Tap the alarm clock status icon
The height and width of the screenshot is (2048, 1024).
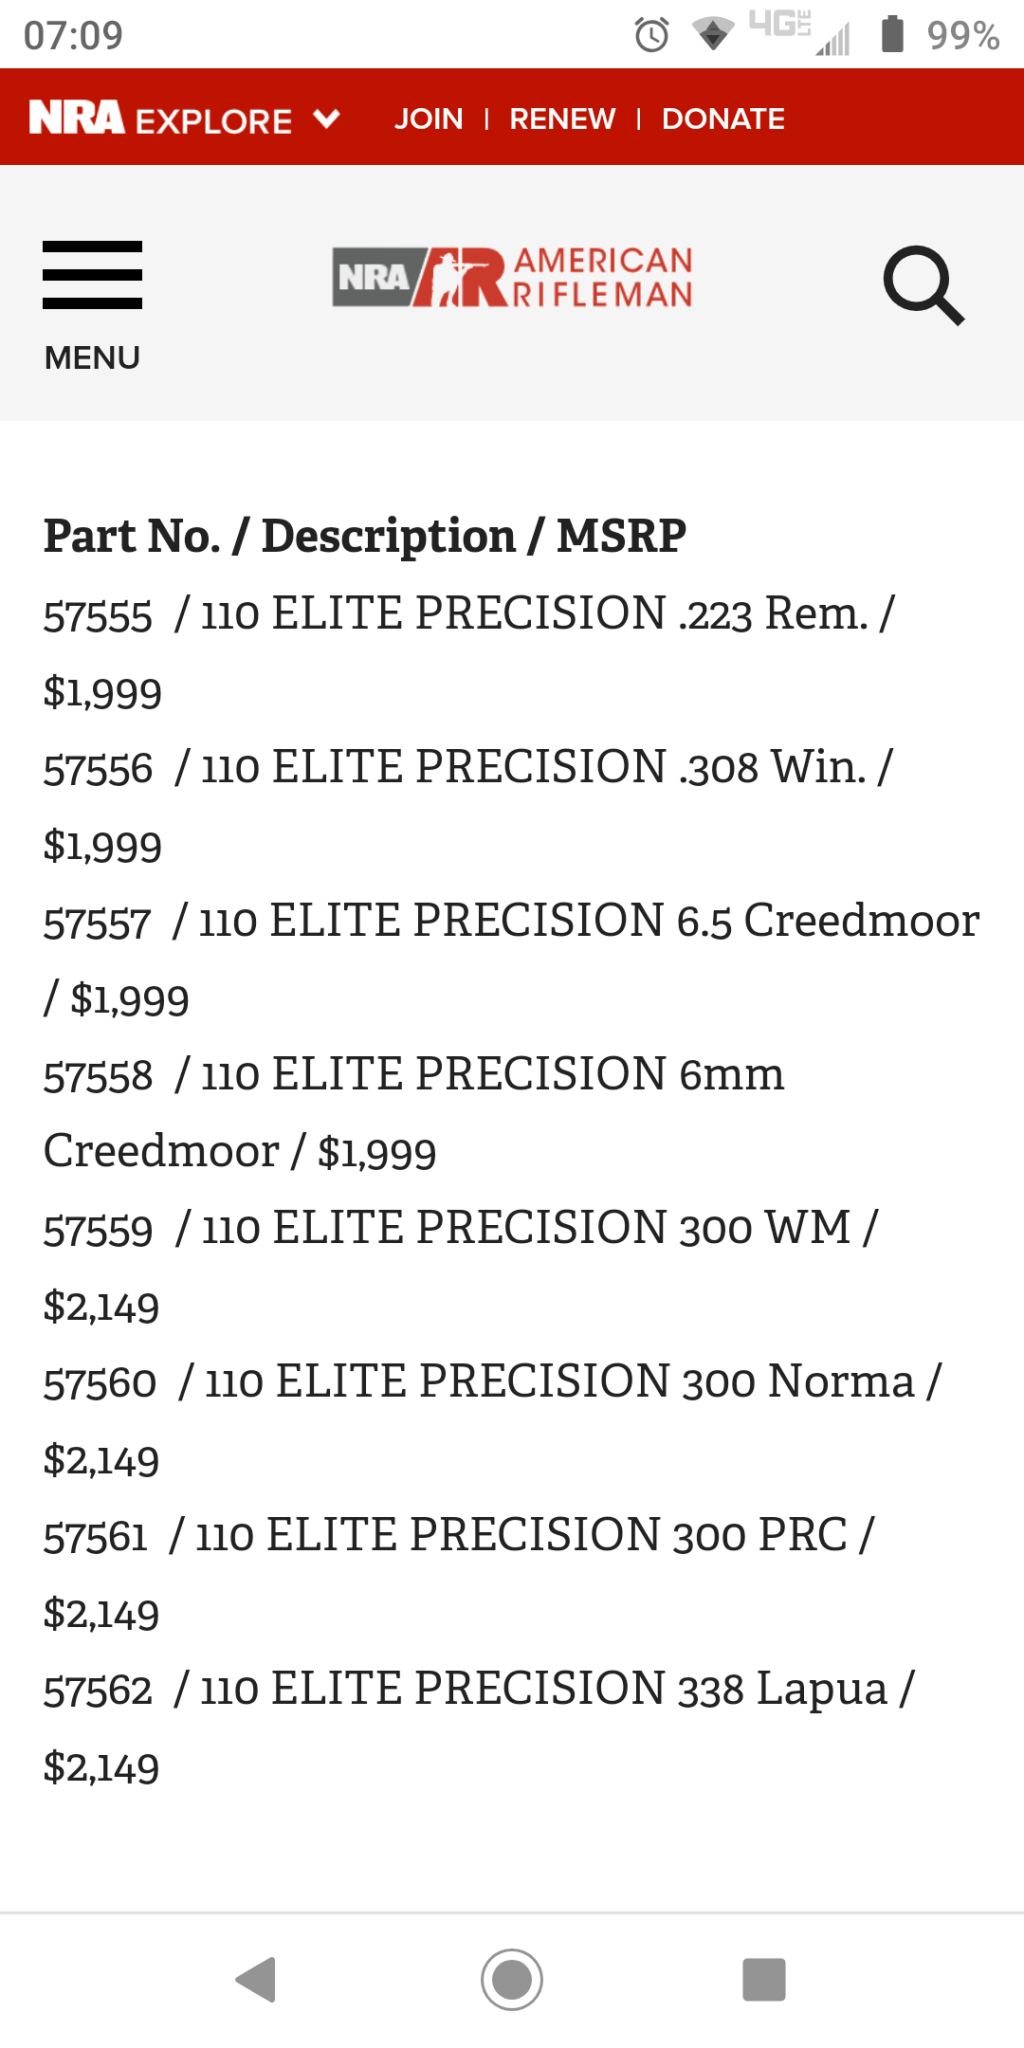652,35
